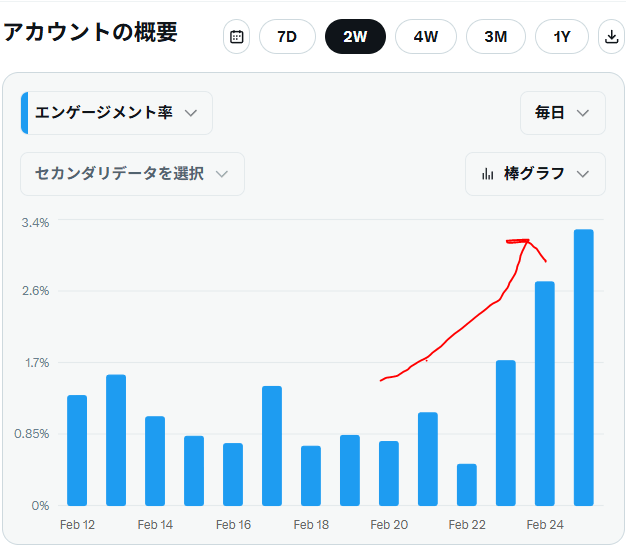
Task: Click the Feb 24 bar
Action: tap(545, 394)
